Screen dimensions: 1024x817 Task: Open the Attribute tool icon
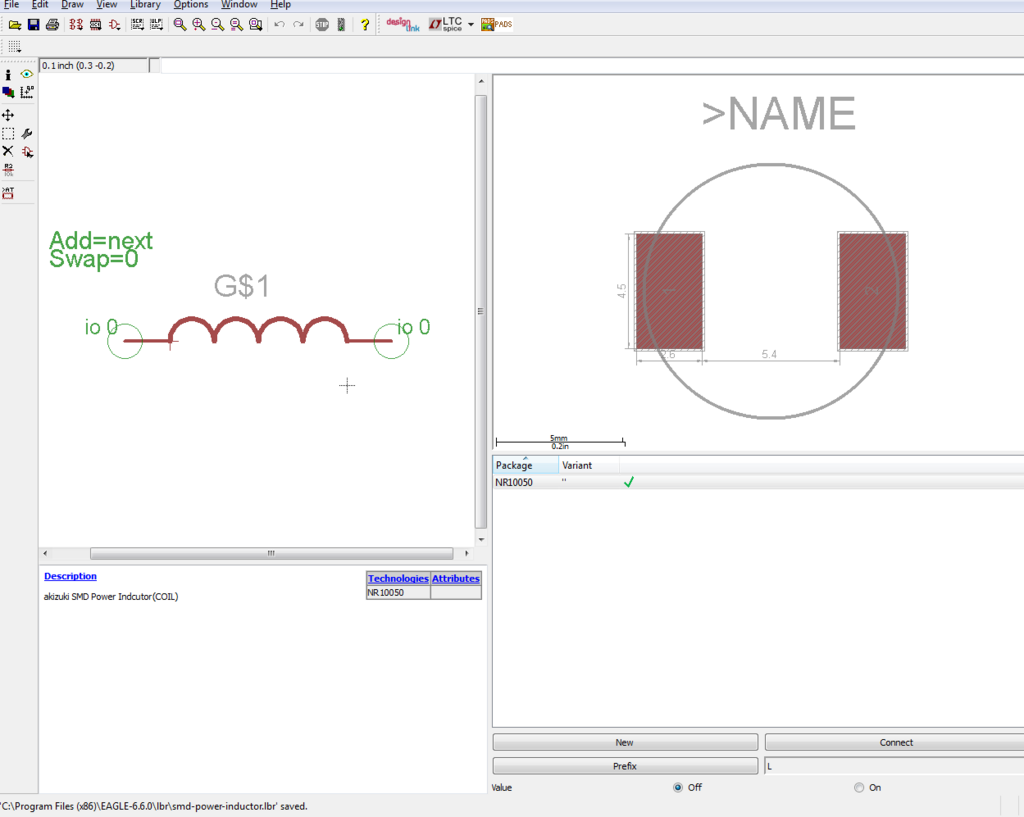pyautogui.click(x=8, y=193)
